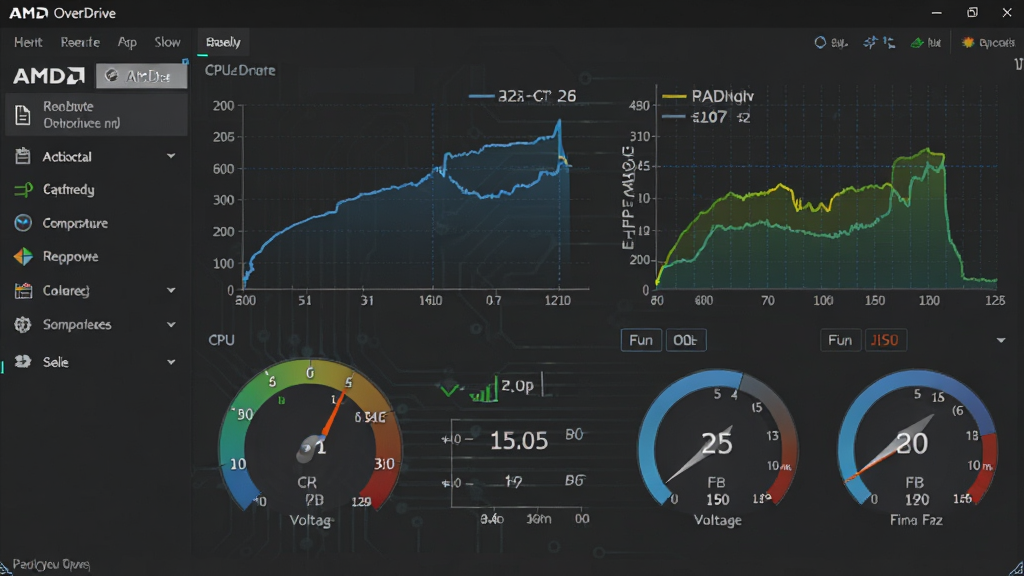Screen dimensions: 1024x576
Task: Click the crosshair tuning icon in toolbar
Action: click(x=871, y=42)
